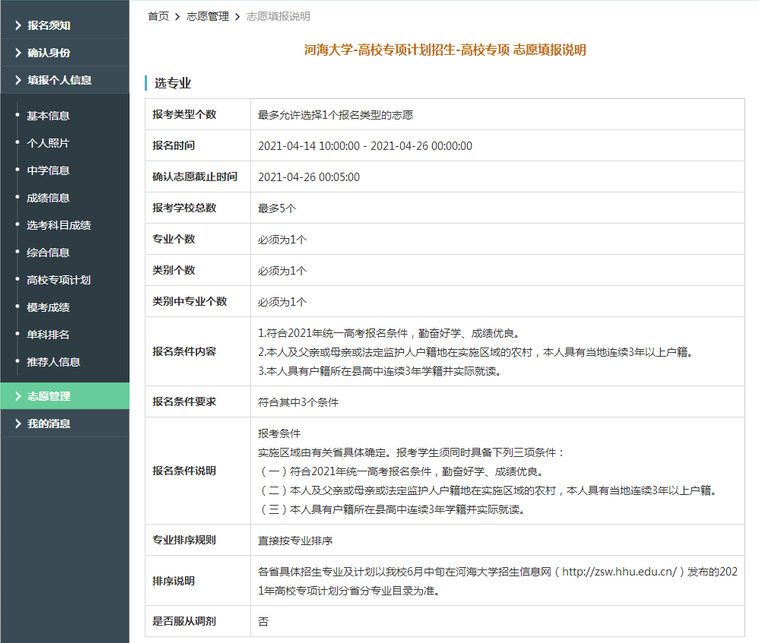The image size is (759, 643).
Task: Click the 首页 breadcrumb link
Action: 158,17
